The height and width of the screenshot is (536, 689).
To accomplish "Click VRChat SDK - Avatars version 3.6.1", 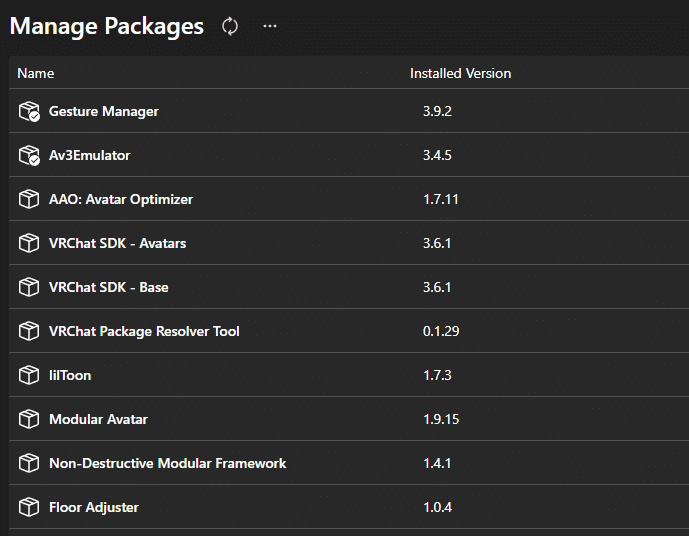I will click(x=437, y=243).
